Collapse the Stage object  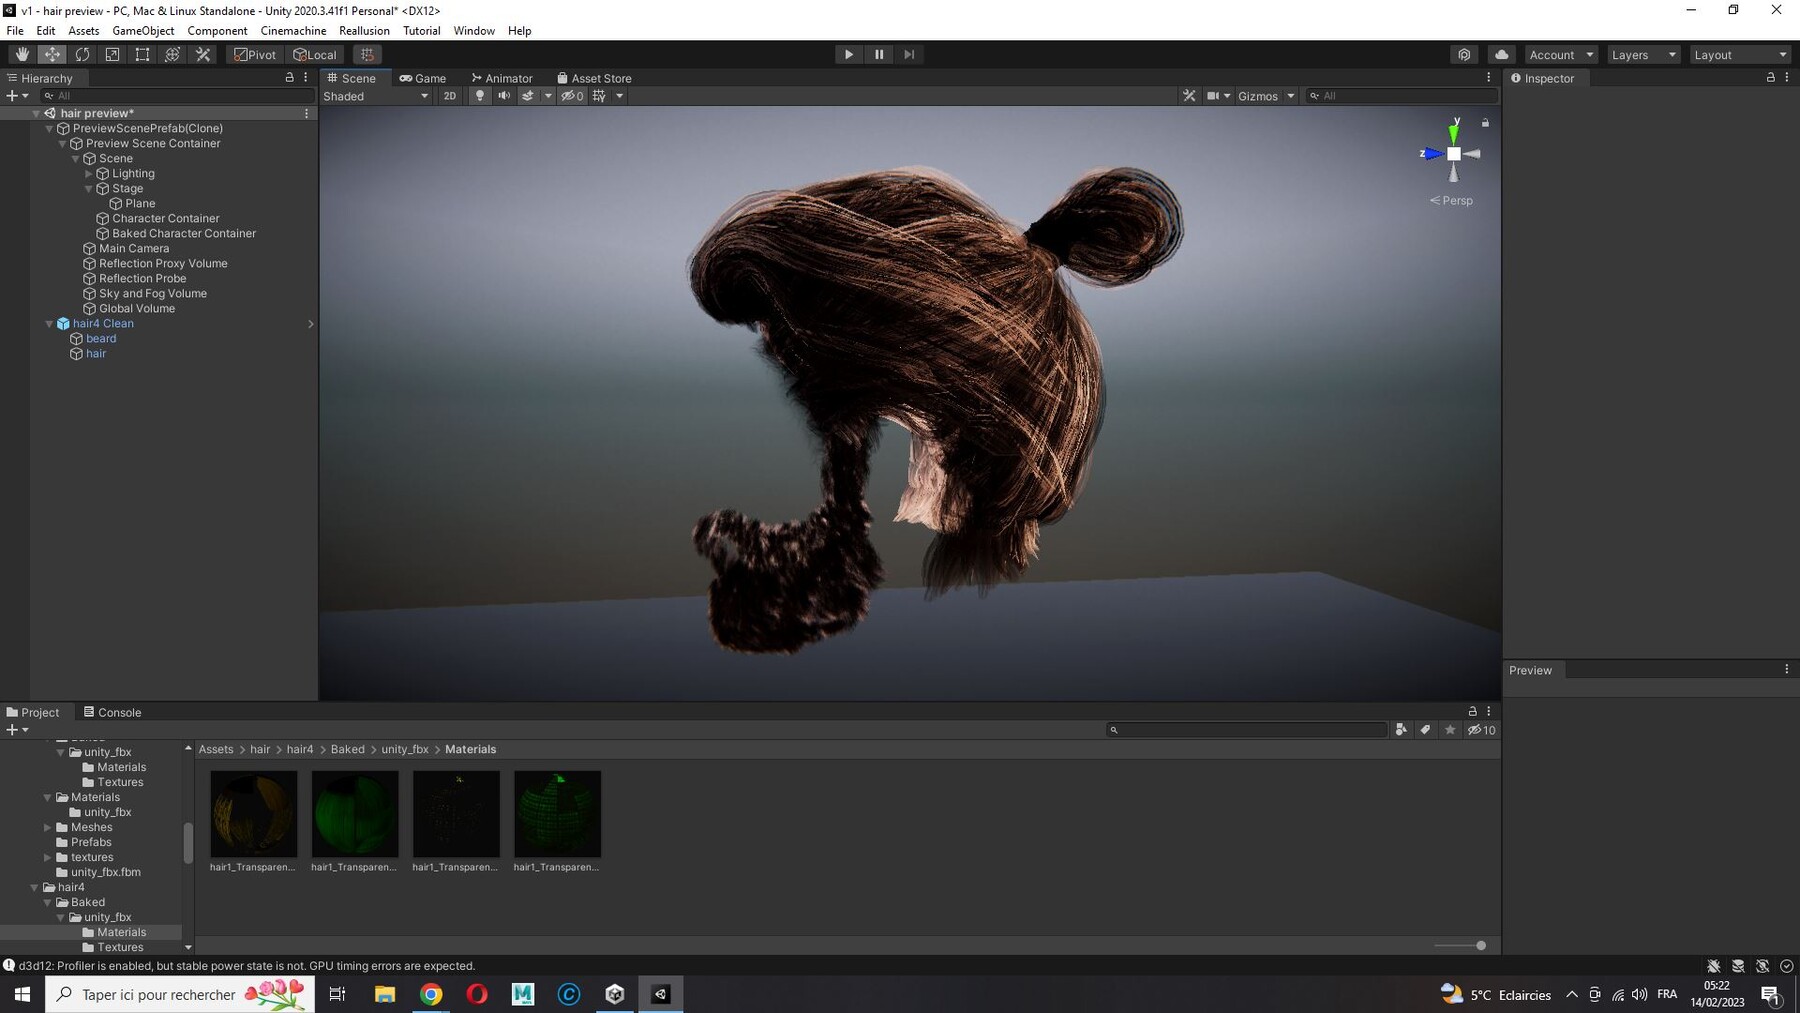tap(89, 189)
